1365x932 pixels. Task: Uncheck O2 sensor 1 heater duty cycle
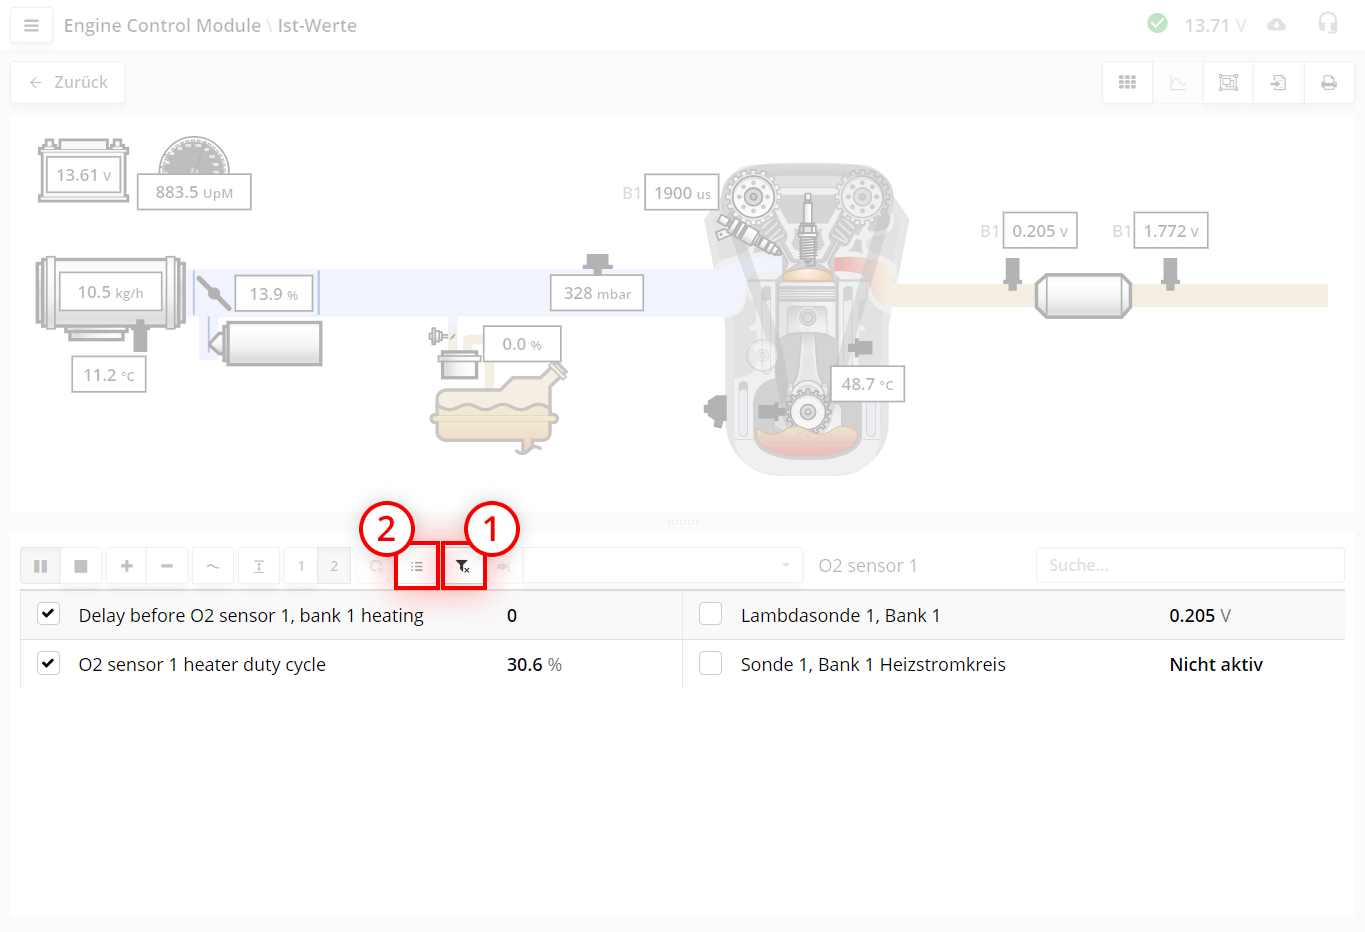49,663
